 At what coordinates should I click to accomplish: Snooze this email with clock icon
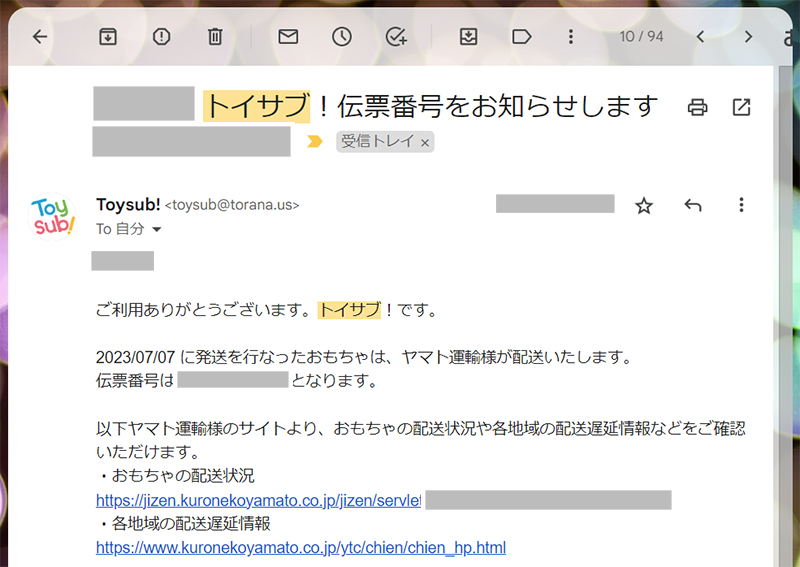click(342, 37)
